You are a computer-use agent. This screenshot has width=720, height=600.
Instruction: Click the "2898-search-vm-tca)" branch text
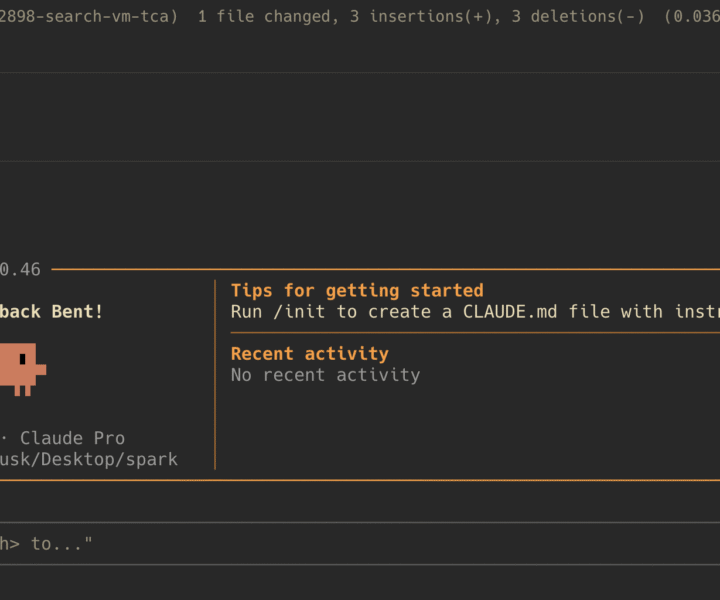click(x=89, y=17)
